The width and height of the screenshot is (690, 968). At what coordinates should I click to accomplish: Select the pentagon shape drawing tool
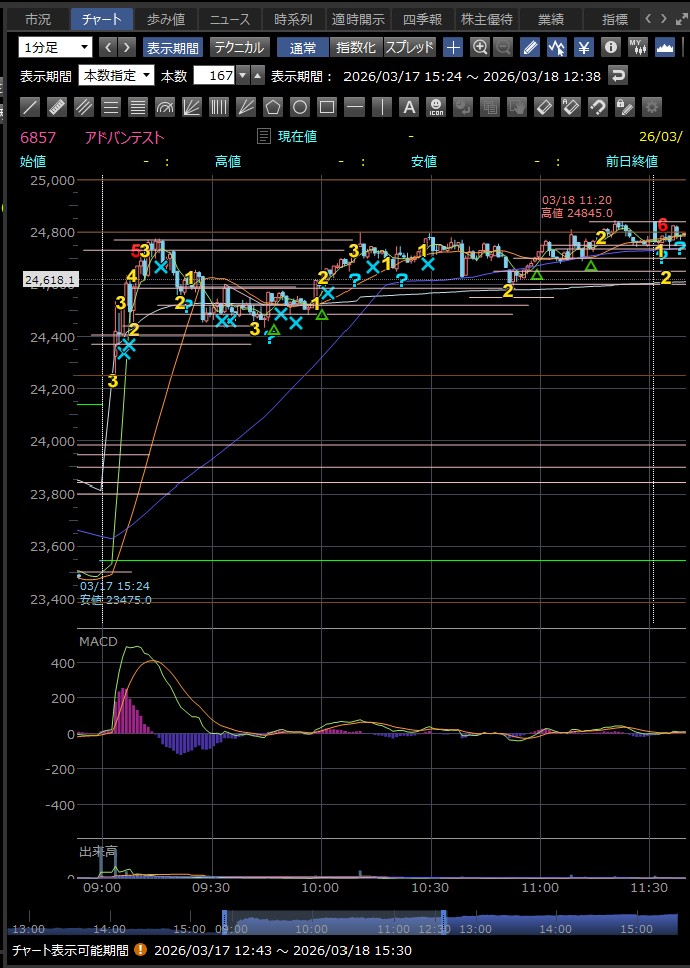[x=272, y=106]
